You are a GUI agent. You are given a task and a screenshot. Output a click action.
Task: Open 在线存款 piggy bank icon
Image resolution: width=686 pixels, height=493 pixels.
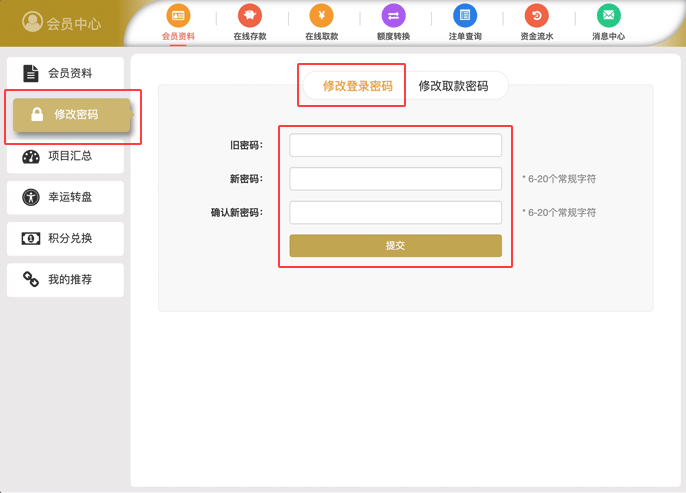(x=249, y=16)
